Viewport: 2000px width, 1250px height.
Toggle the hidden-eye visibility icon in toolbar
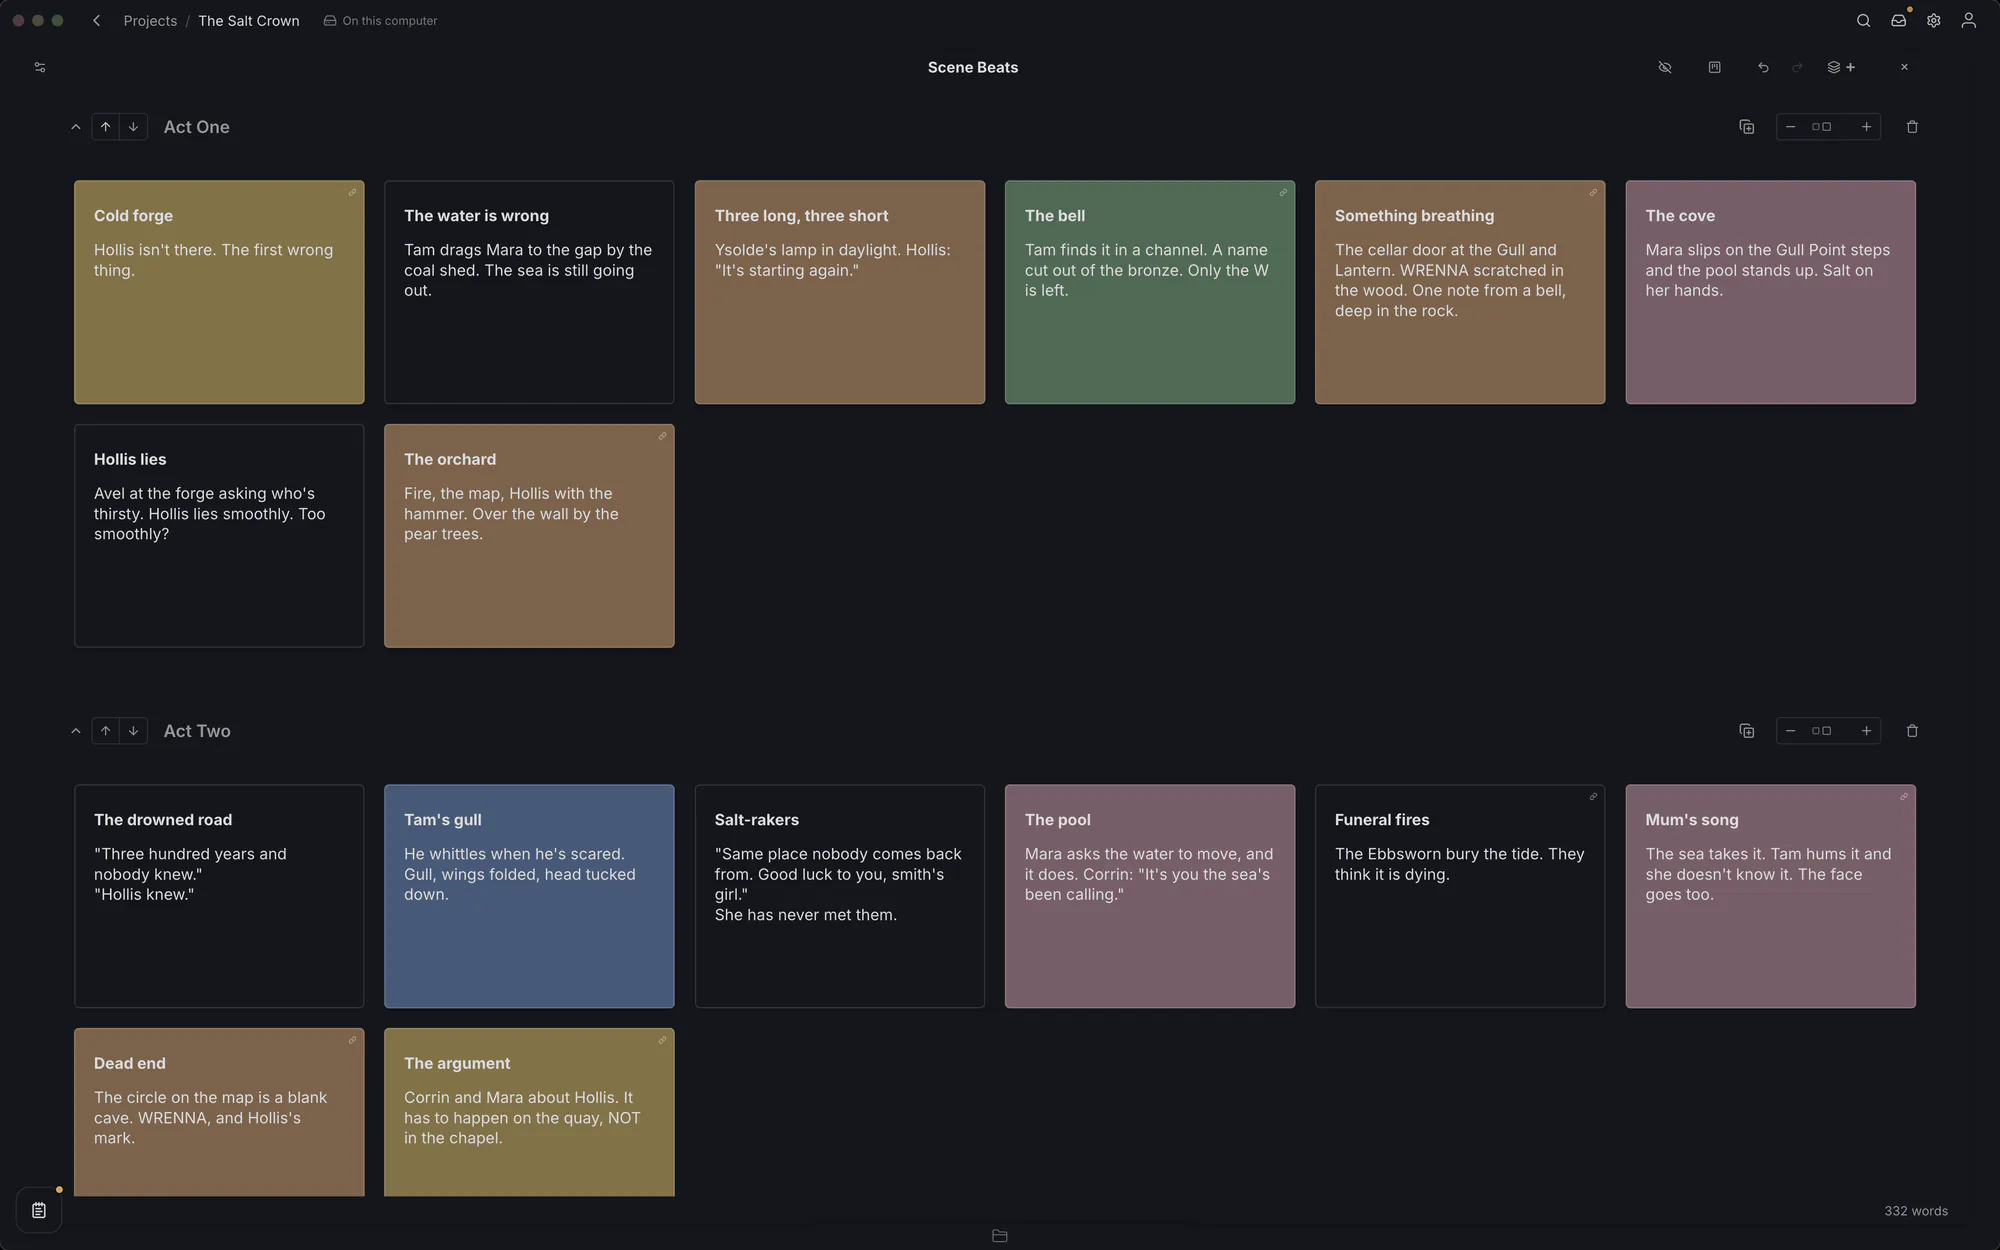1665,67
